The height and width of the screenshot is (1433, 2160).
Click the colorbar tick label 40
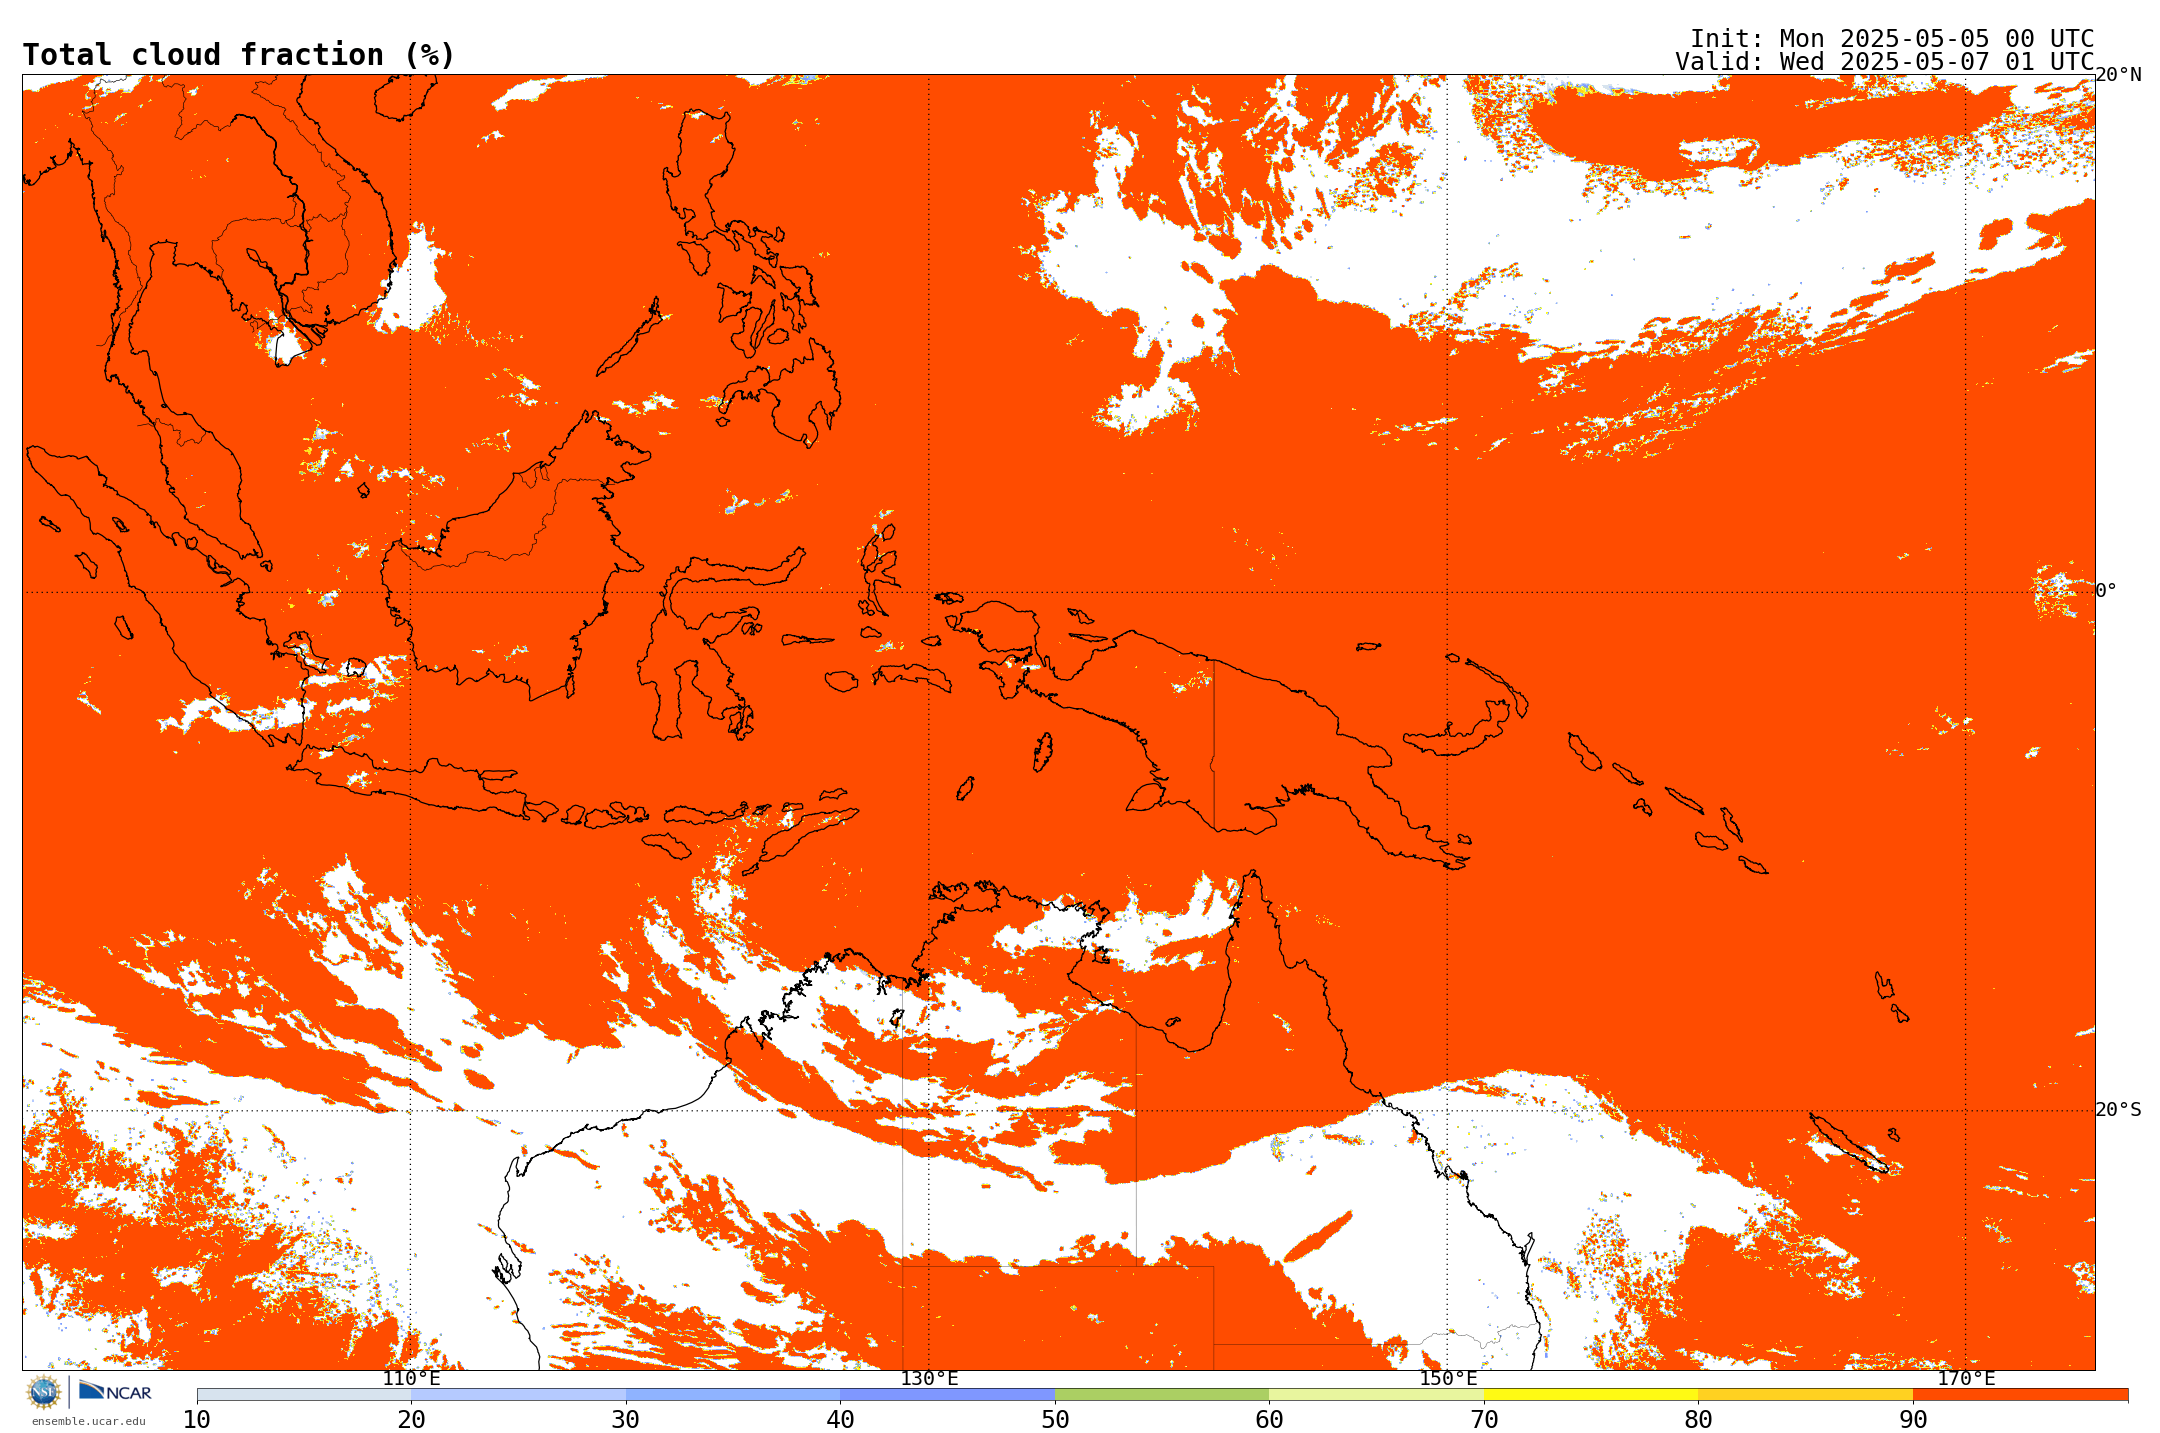[x=840, y=1419]
